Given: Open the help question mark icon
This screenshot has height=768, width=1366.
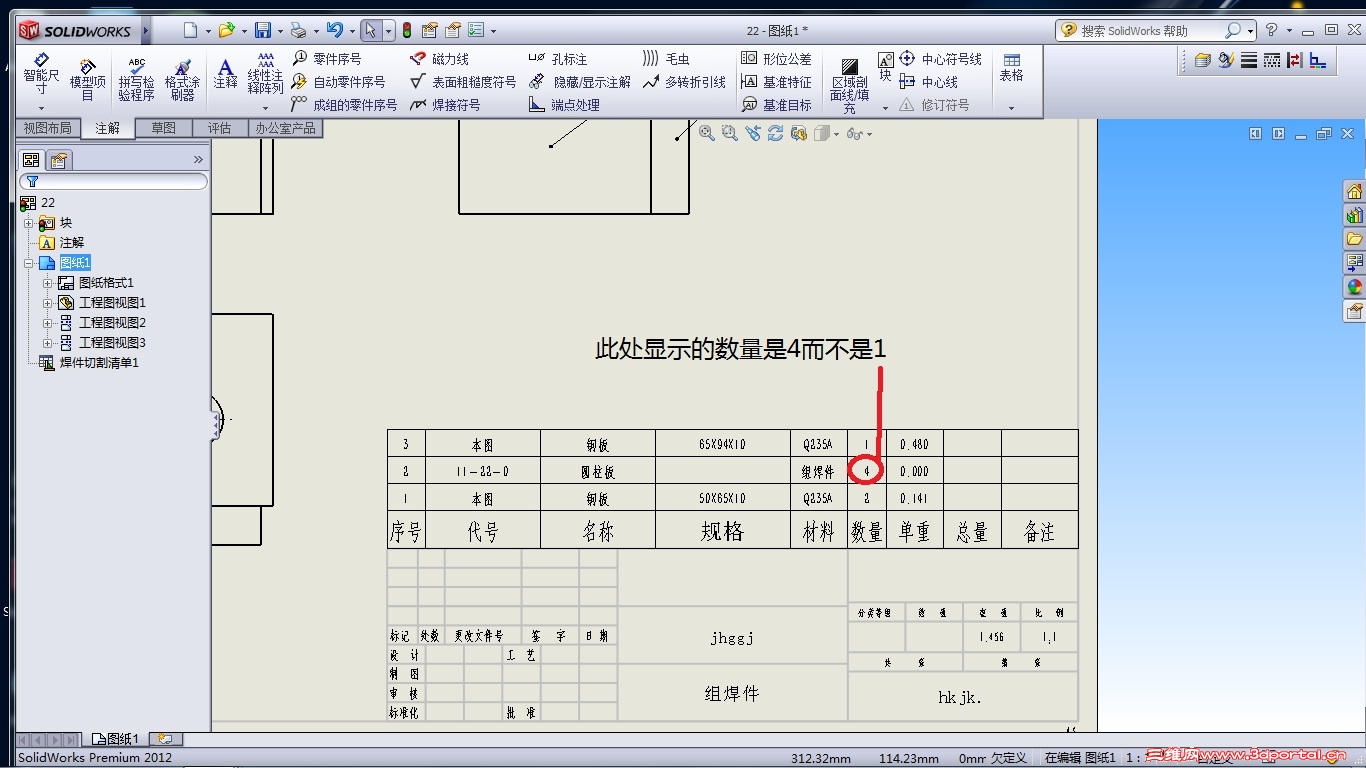Looking at the screenshot, I should 1271,30.
